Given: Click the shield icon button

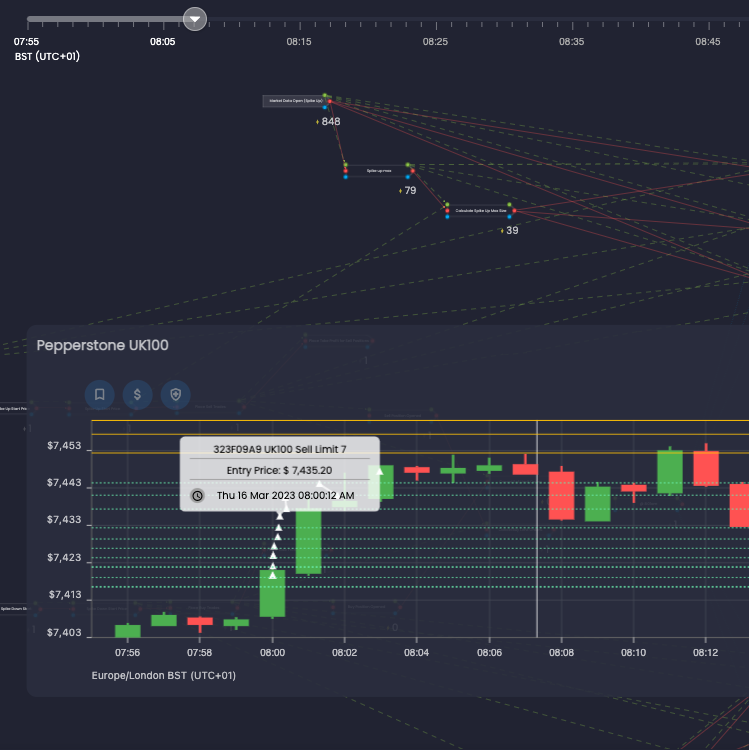Looking at the screenshot, I should tap(176, 394).
